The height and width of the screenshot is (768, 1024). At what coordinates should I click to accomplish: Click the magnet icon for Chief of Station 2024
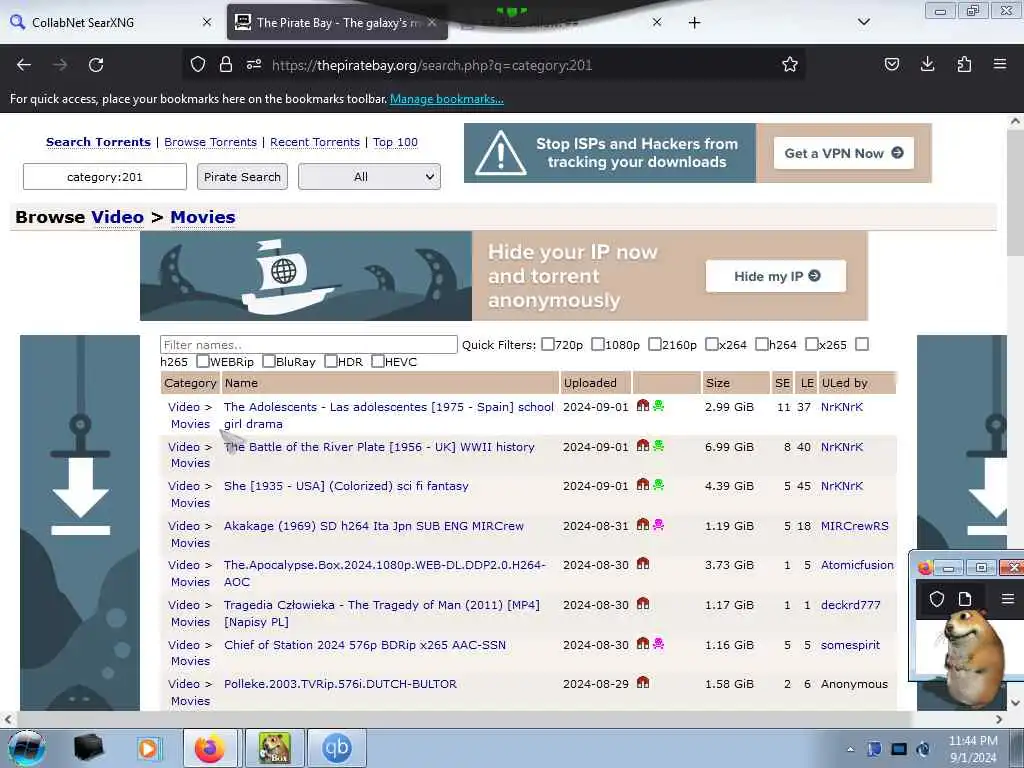tap(643, 644)
